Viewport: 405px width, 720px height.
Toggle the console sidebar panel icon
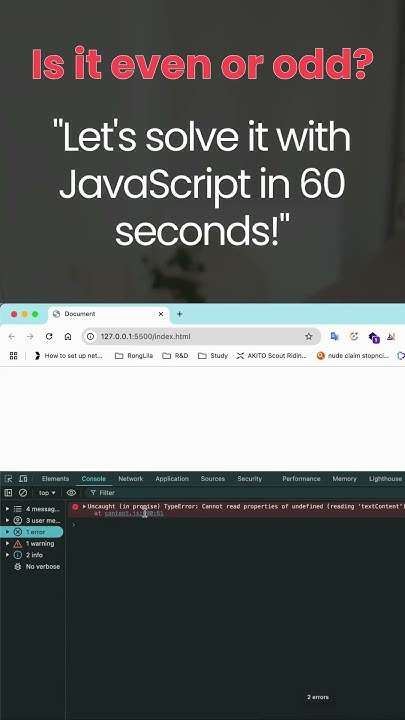pyautogui.click(x=8, y=493)
